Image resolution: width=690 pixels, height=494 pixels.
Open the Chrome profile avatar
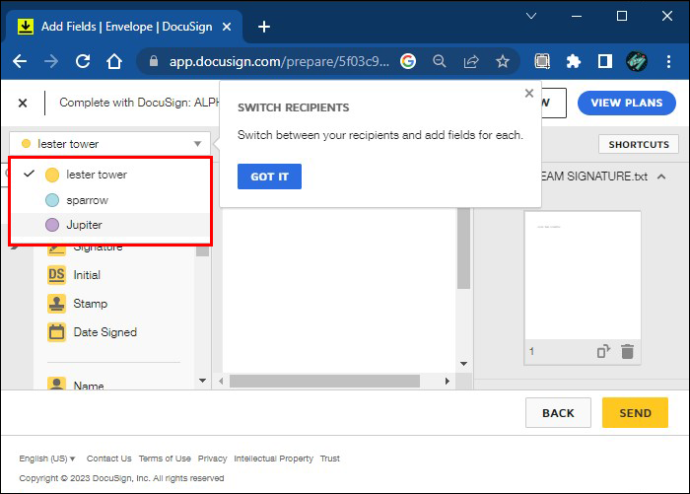pos(636,61)
